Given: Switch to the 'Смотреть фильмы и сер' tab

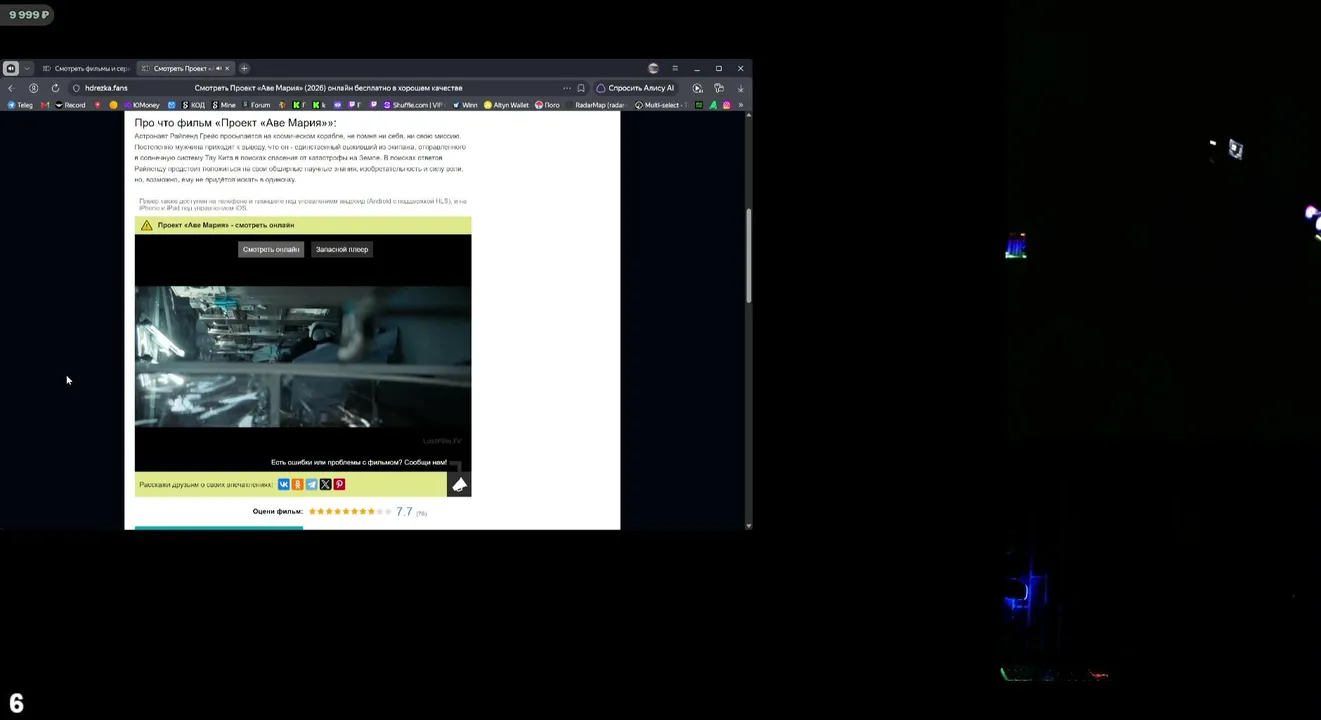Looking at the screenshot, I should 86,68.
